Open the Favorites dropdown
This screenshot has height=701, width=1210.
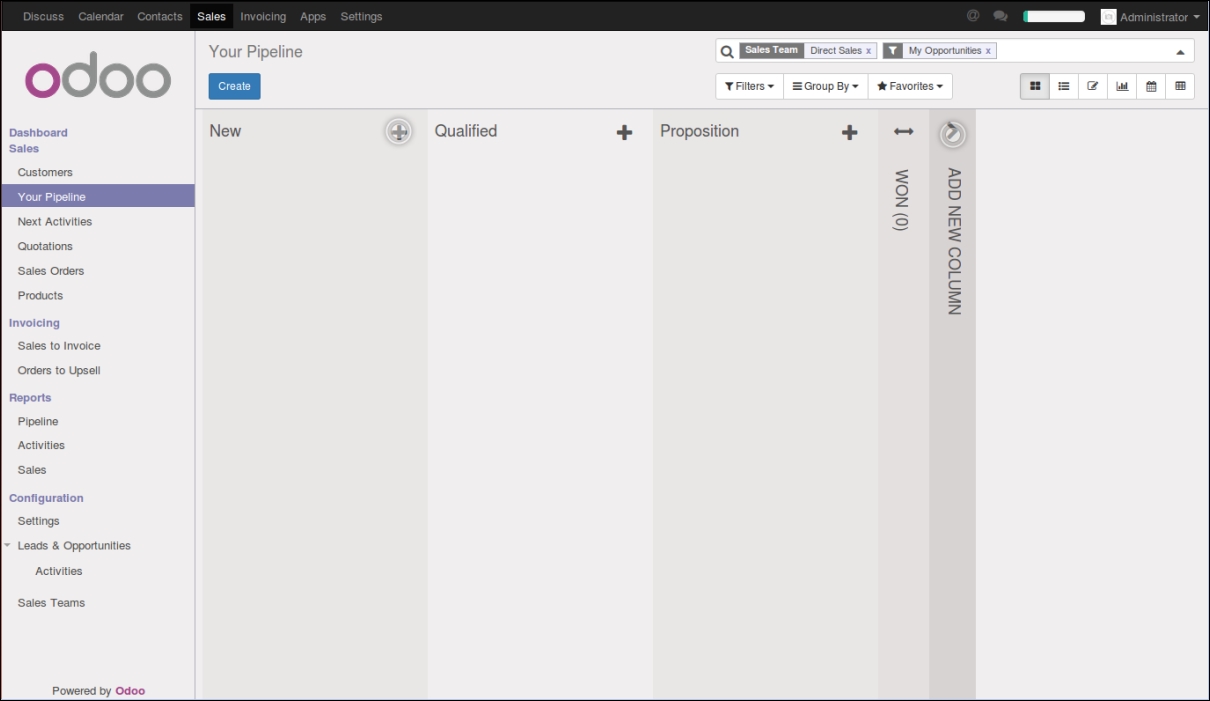pos(910,86)
